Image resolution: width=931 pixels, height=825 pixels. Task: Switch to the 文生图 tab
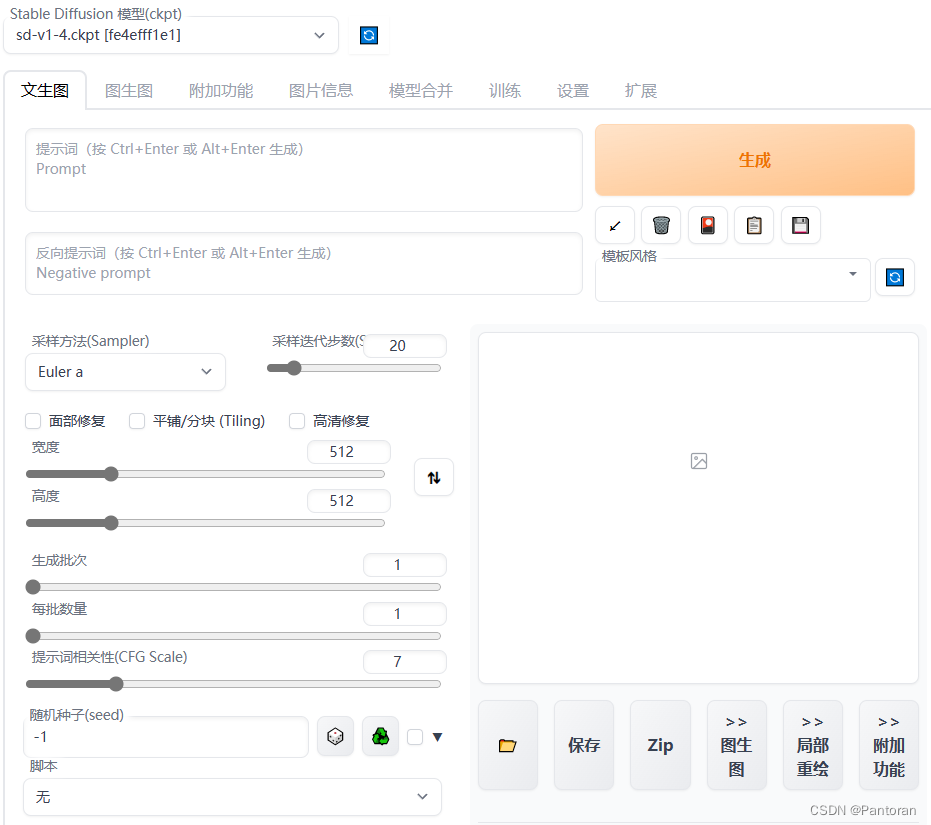pyautogui.click(x=45, y=91)
